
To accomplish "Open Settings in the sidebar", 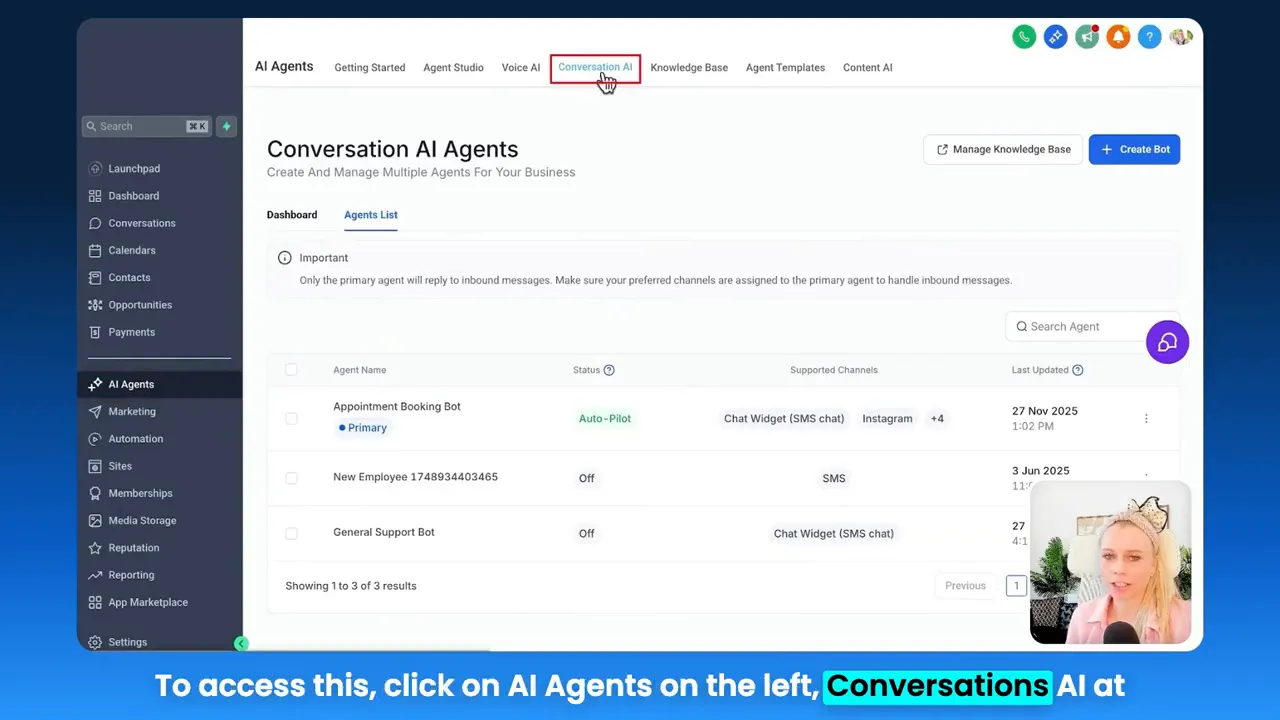I will 127,642.
